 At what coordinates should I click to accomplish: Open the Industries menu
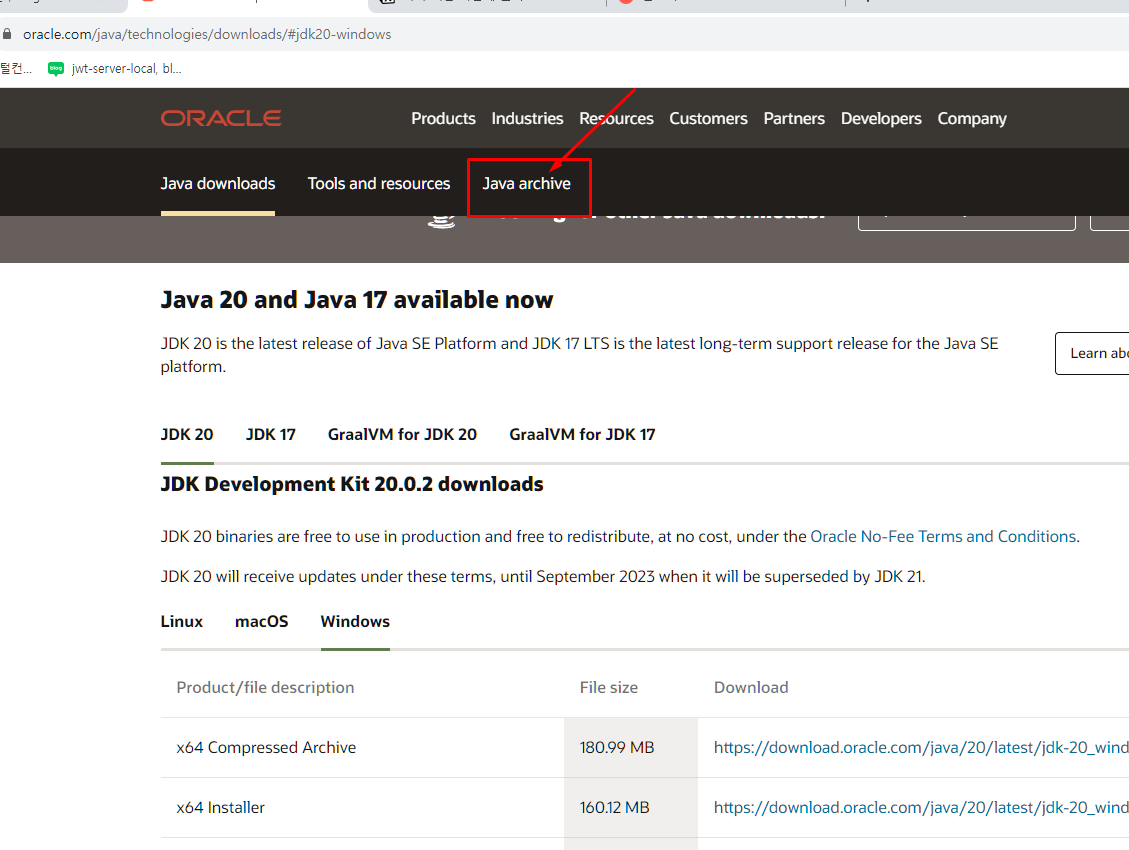click(527, 118)
